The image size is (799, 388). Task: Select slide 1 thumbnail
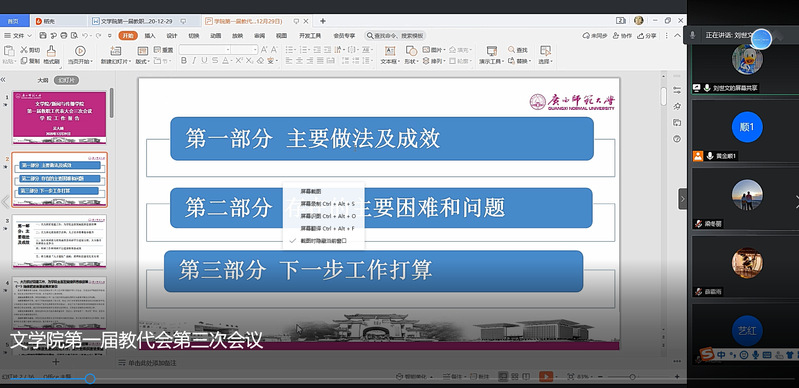(x=59, y=117)
